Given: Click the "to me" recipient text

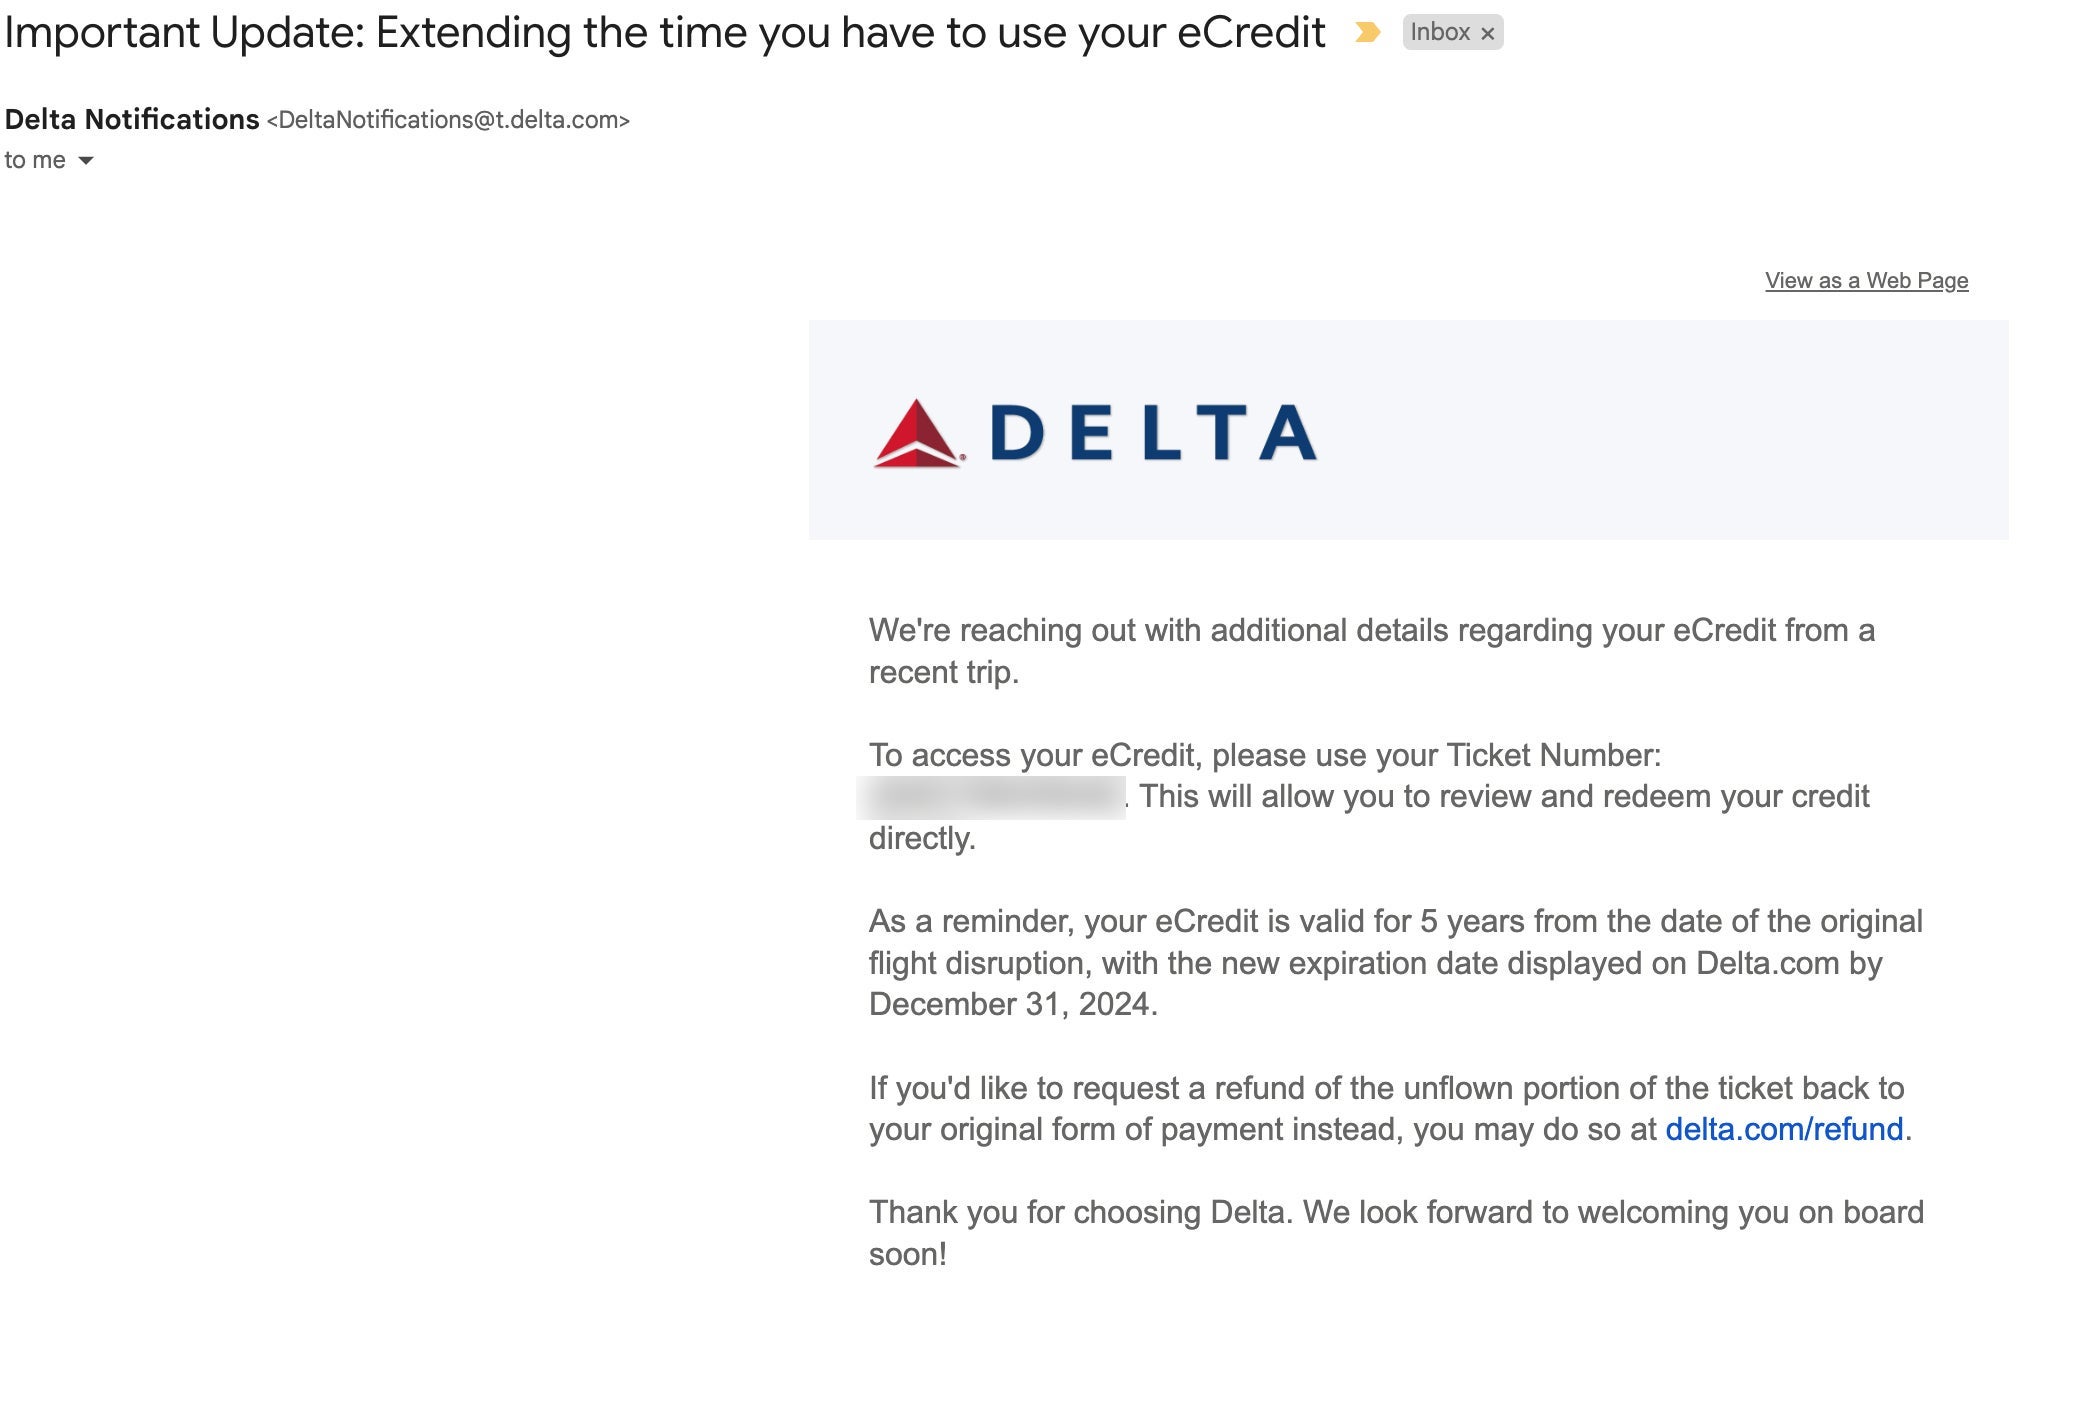Looking at the screenshot, I should pyautogui.click(x=35, y=161).
